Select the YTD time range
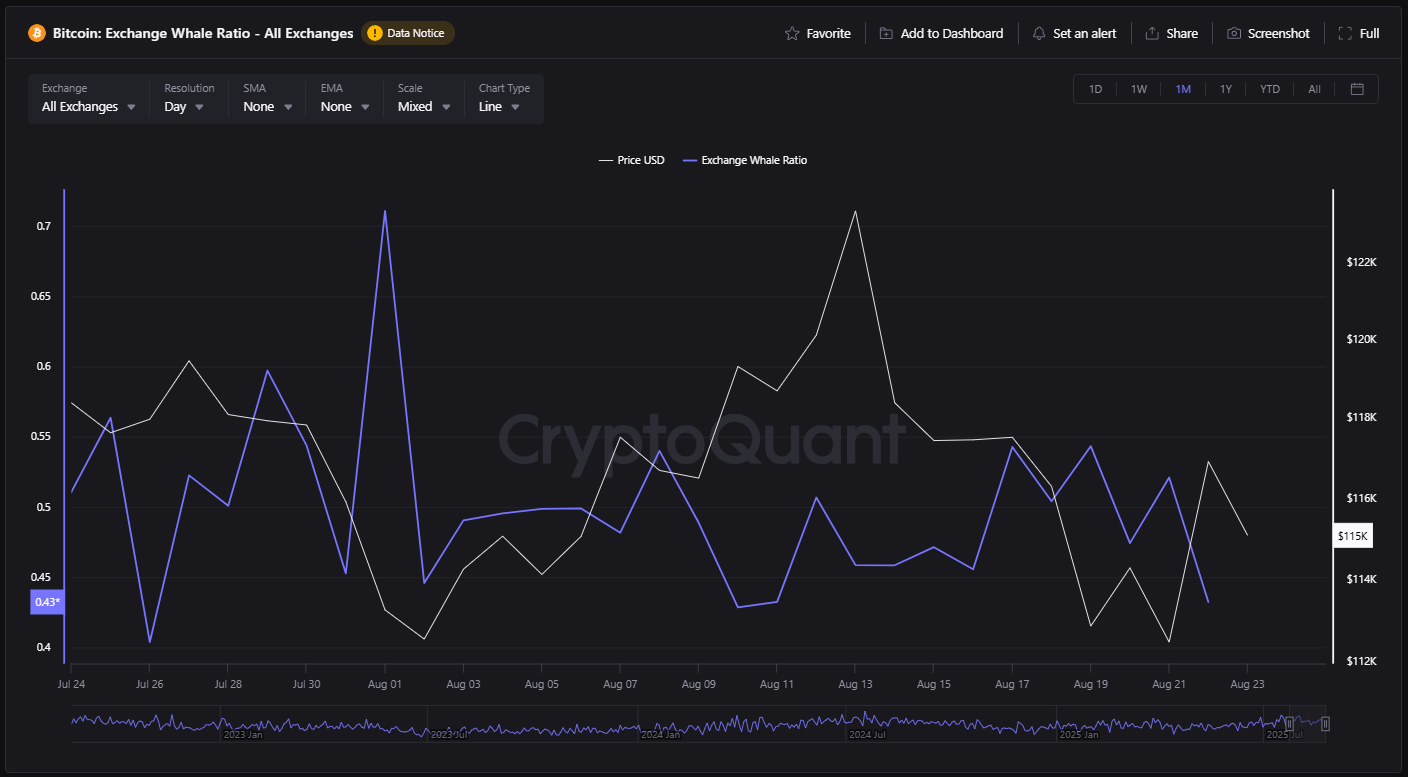The height and width of the screenshot is (777, 1408). click(x=1269, y=89)
